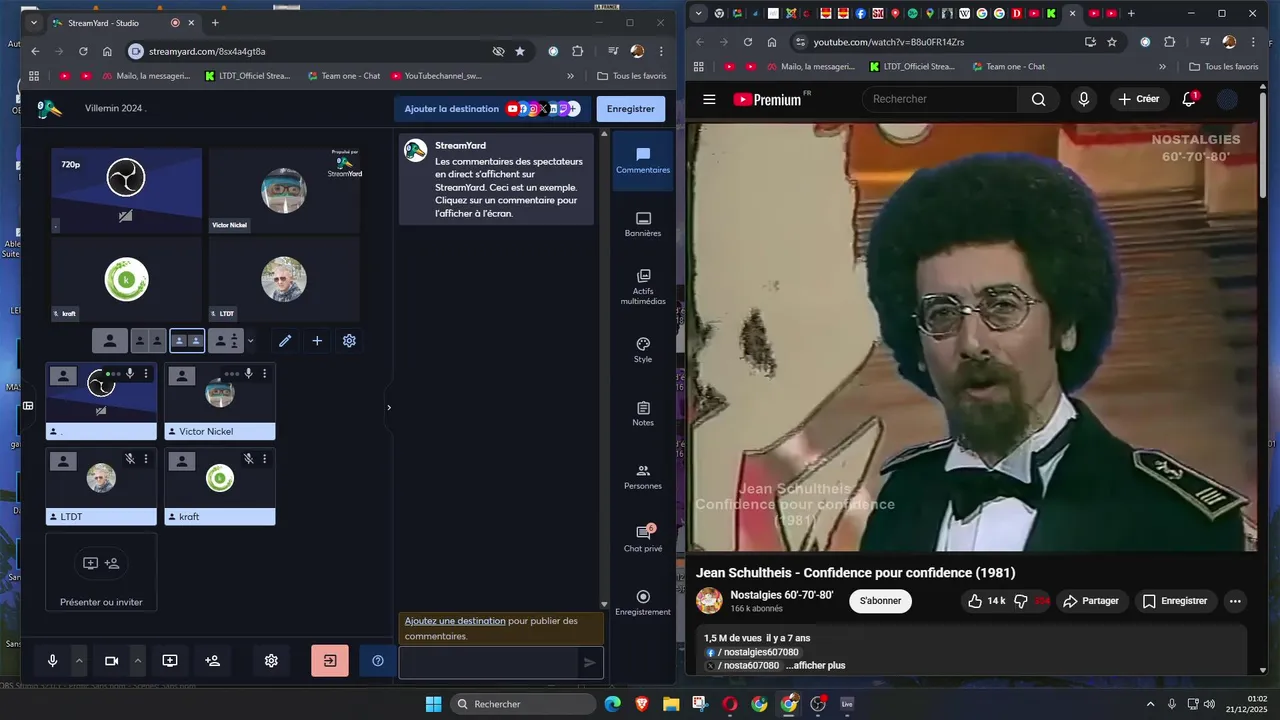This screenshot has width=1280, height=720.
Task: Expand microphone options arrow in bottom toolbar
Action: point(79,661)
